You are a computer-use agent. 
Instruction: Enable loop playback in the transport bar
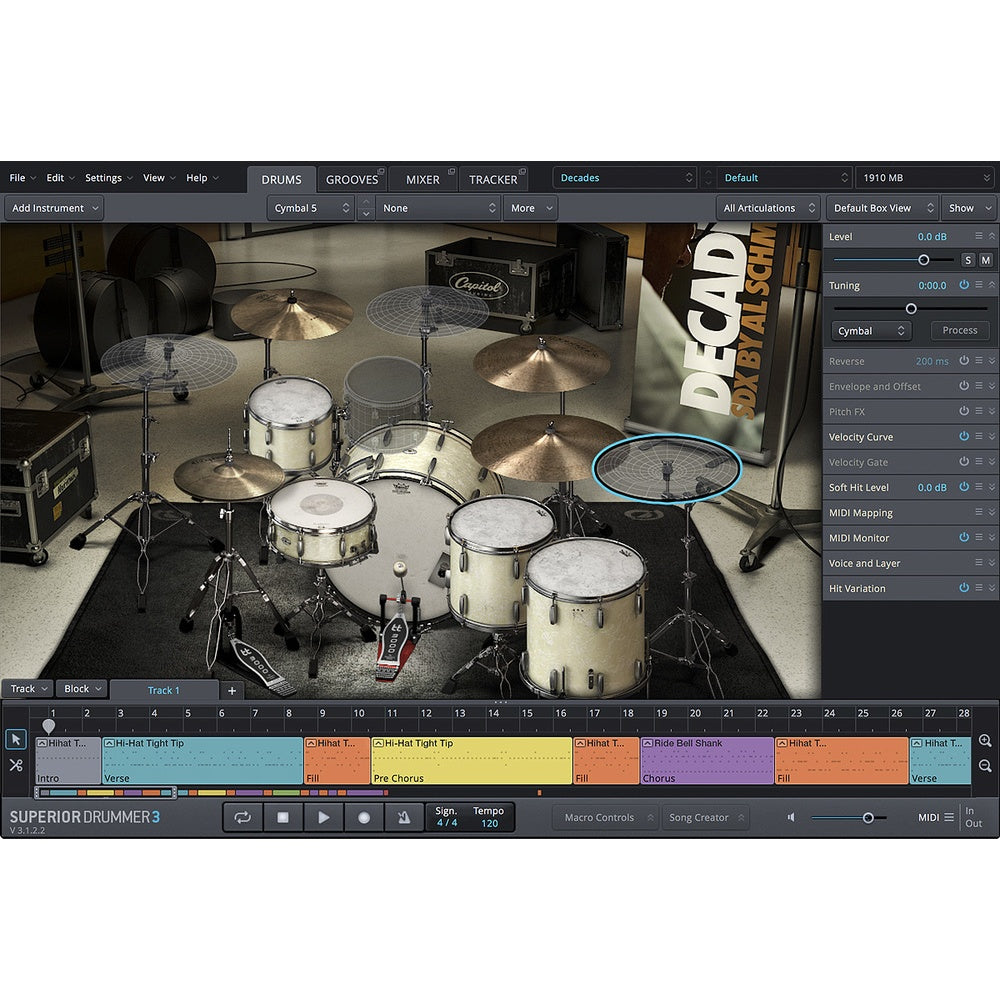point(241,817)
